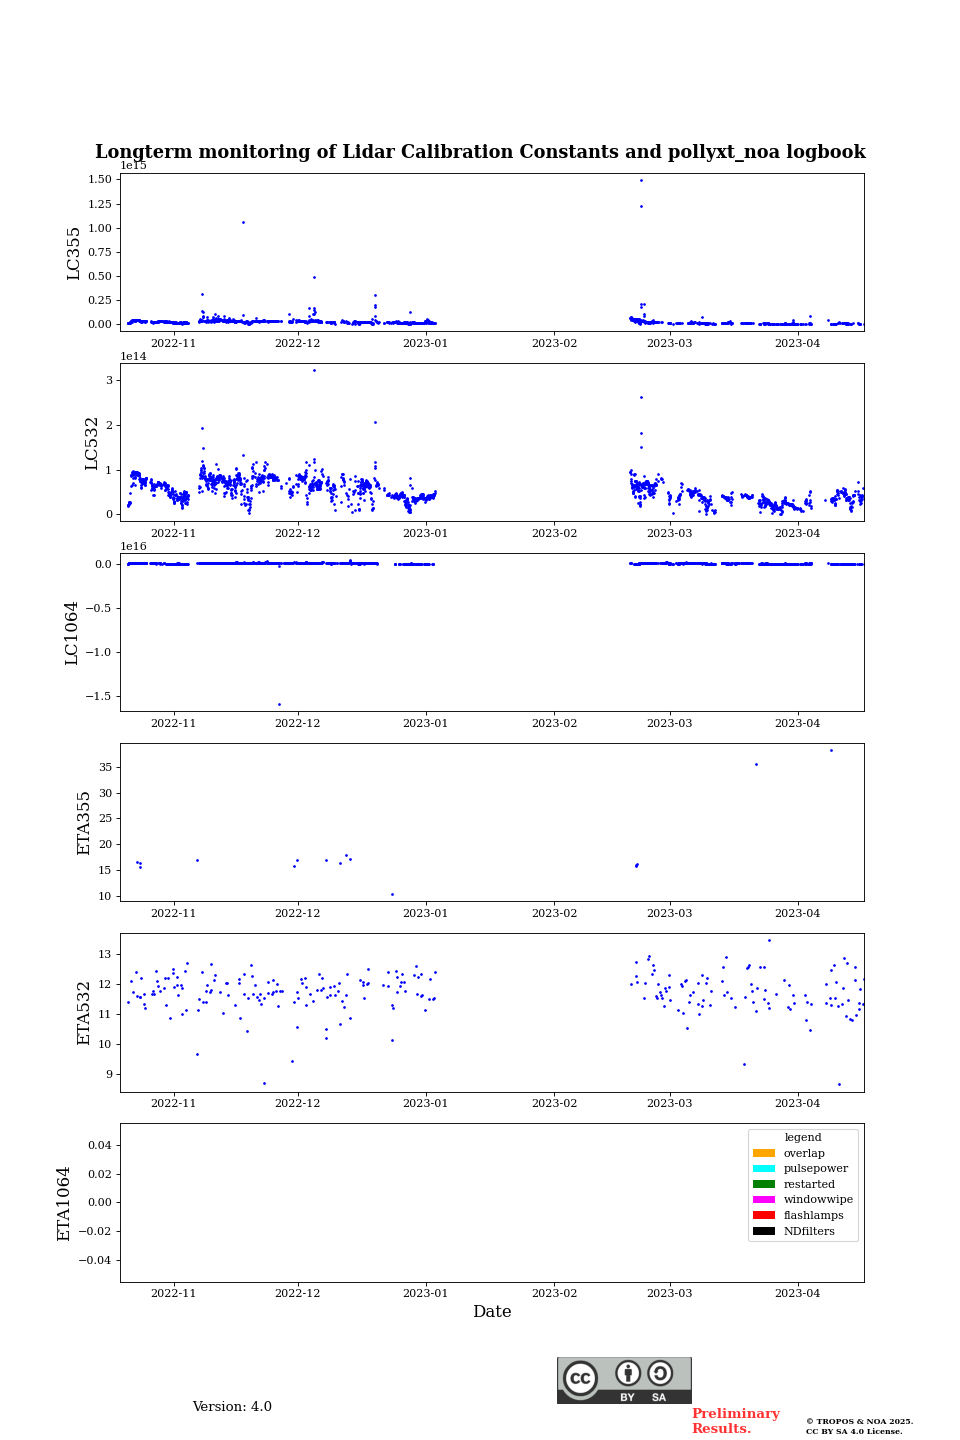
Task: Click 2023-04 tick under the ETA532 plot
Action: (x=798, y=1104)
